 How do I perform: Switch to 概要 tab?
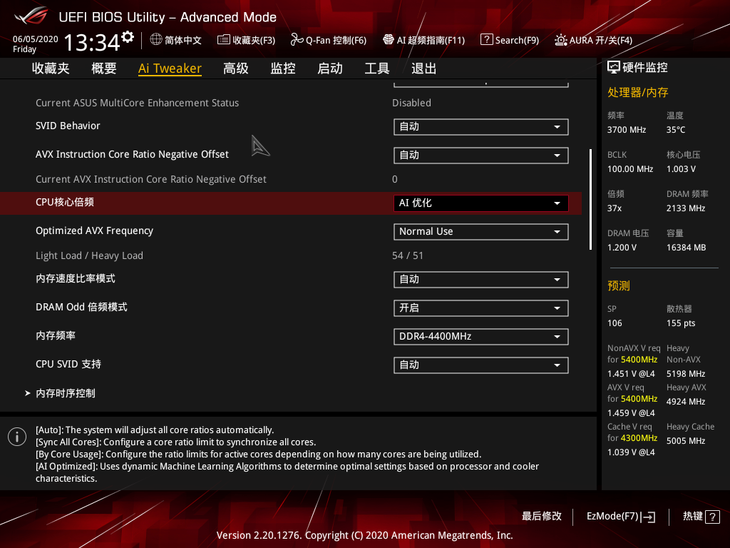point(104,68)
